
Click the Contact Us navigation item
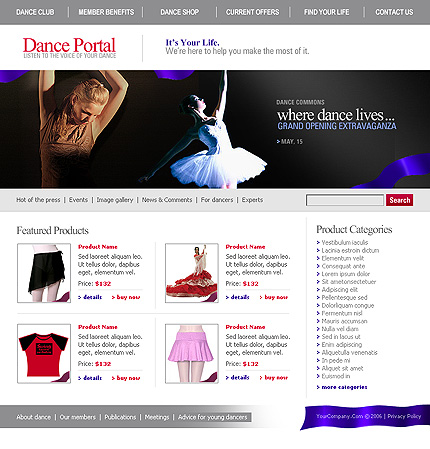pyautogui.click(x=394, y=12)
